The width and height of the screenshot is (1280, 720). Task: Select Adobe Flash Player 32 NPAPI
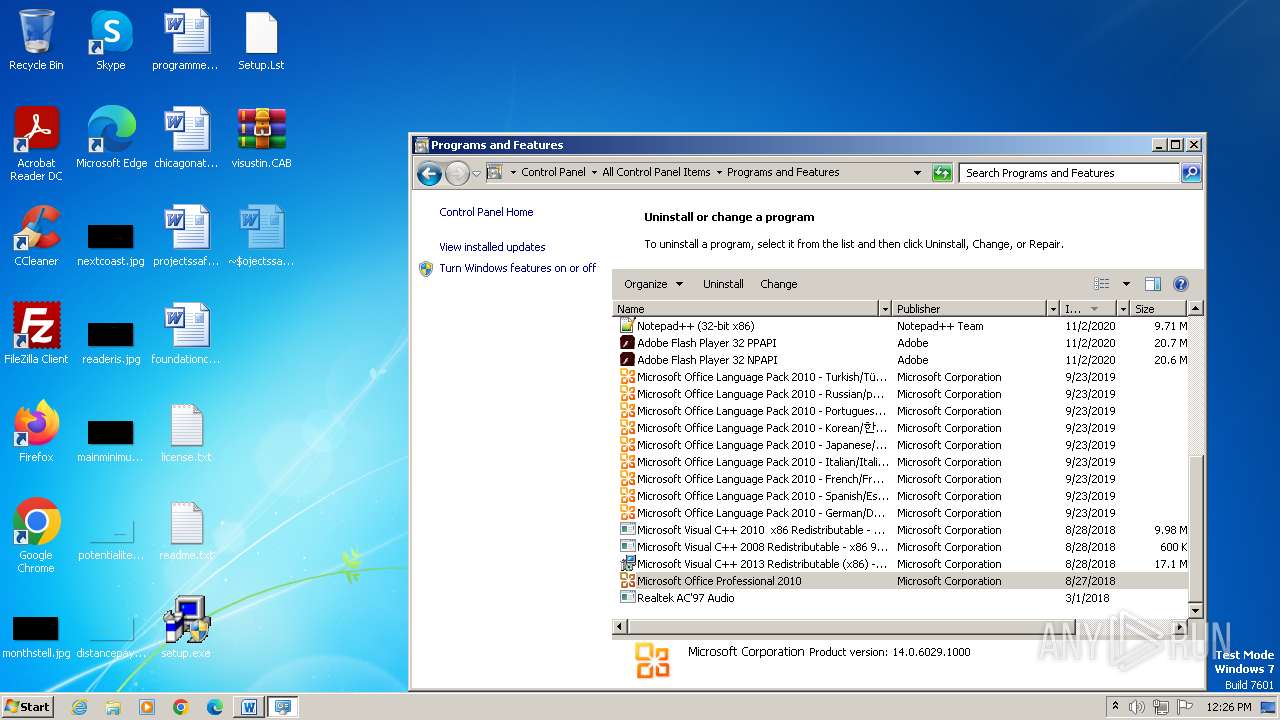pyautogui.click(x=900, y=360)
